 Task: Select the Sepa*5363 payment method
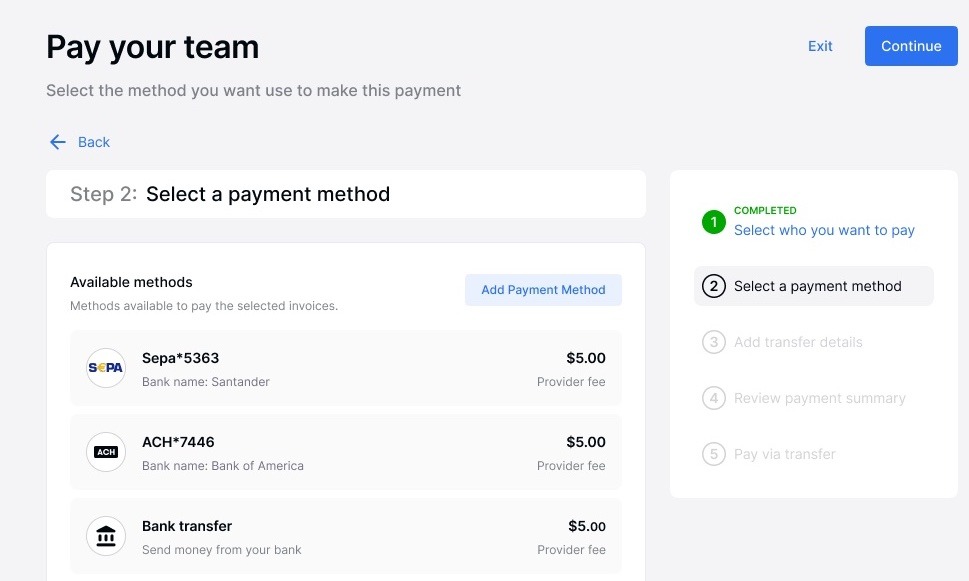coord(345,368)
